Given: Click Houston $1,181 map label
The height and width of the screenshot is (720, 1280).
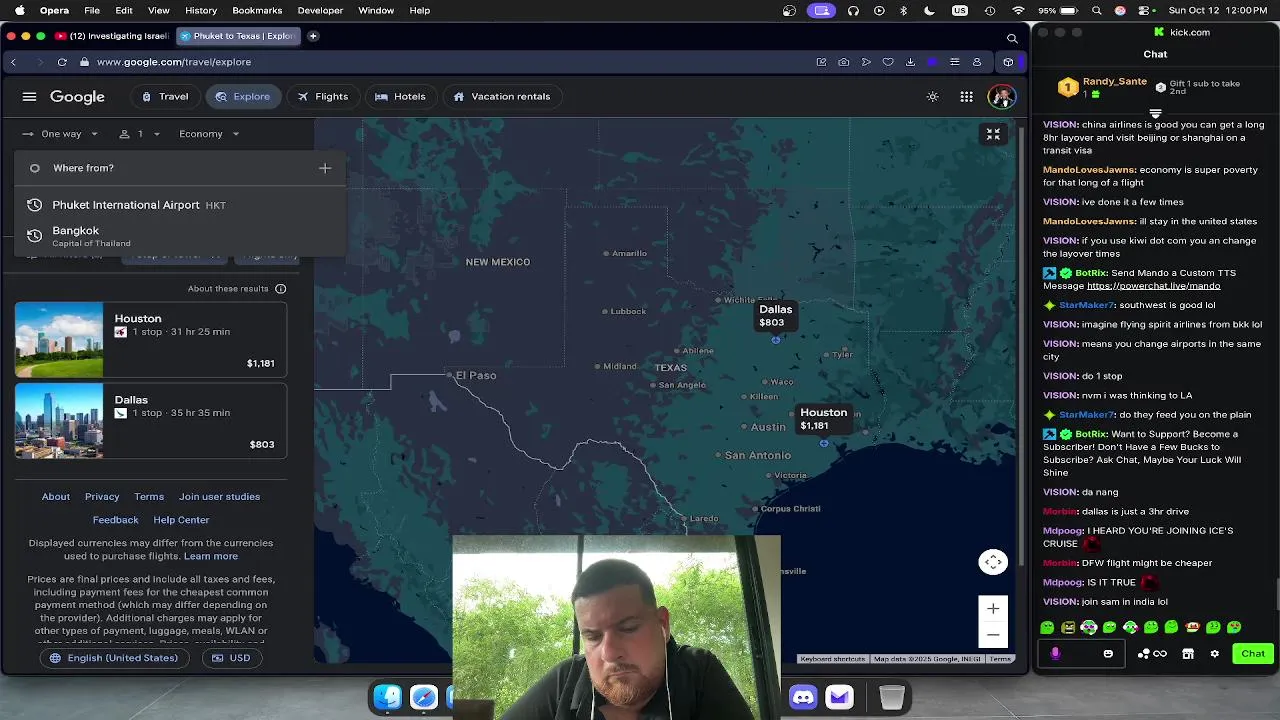Looking at the screenshot, I should click(823, 419).
